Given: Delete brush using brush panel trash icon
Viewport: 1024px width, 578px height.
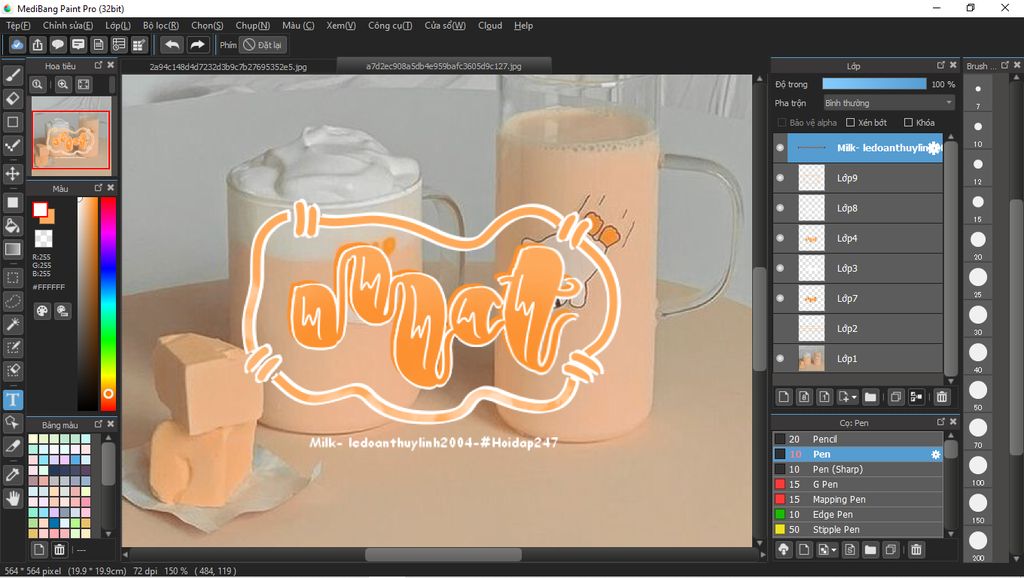Looking at the screenshot, I should (916, 550).
